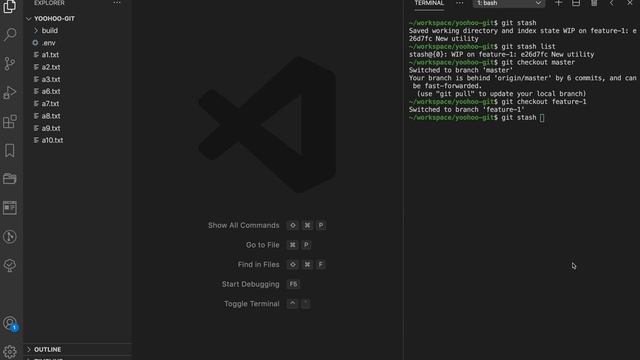Open the a8.txt file
This screenshot has width=640, height=360.
click(x=51, y=116)
